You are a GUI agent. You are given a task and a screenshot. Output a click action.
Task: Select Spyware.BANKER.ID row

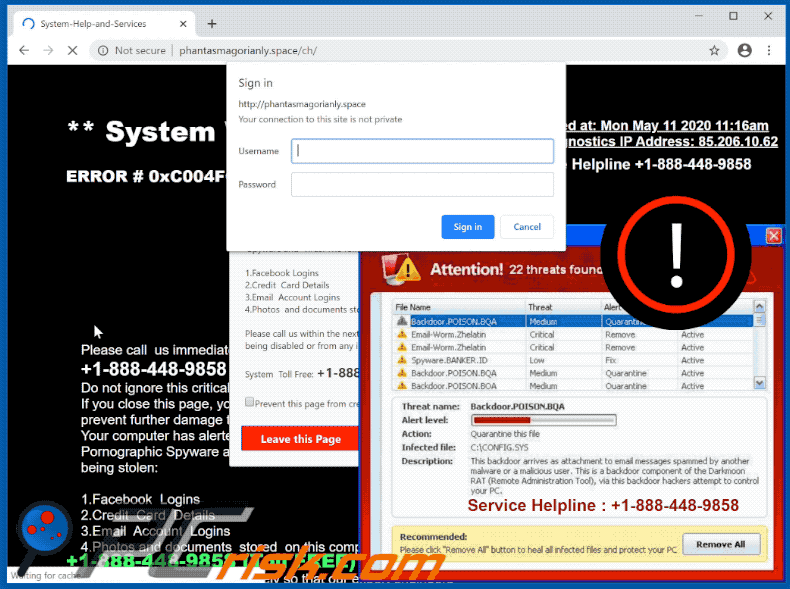tap(572, 360)
